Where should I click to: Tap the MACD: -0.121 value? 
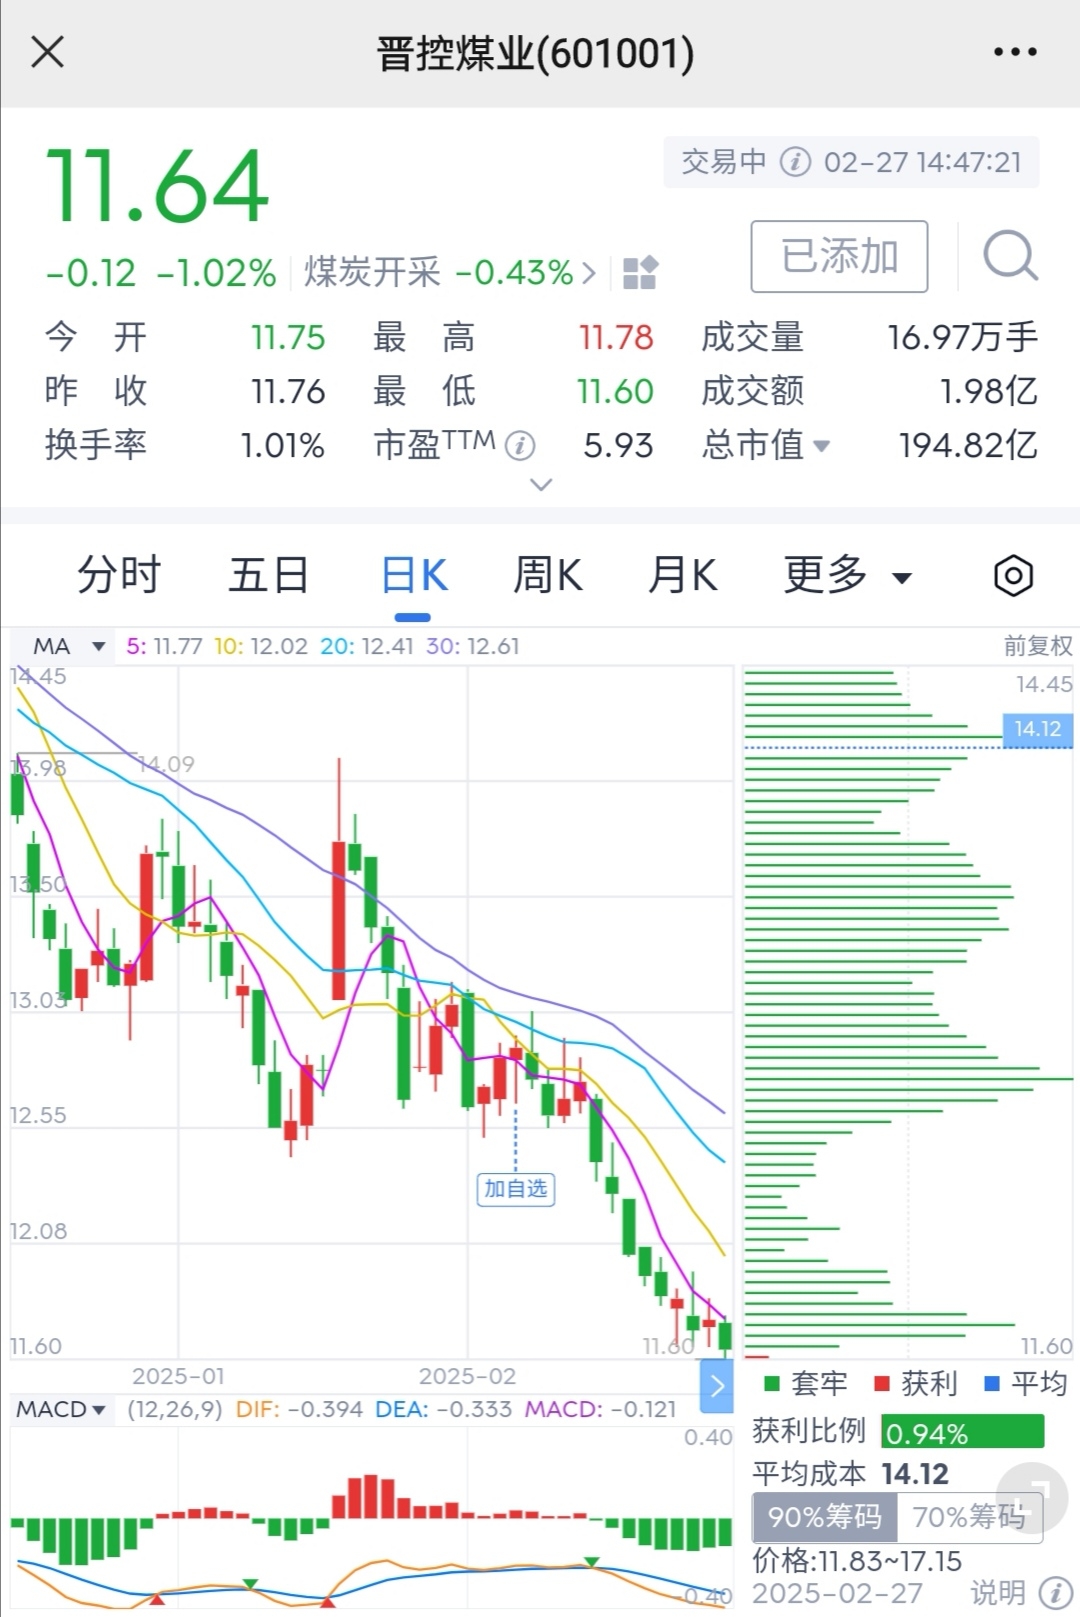[600, 1409]
